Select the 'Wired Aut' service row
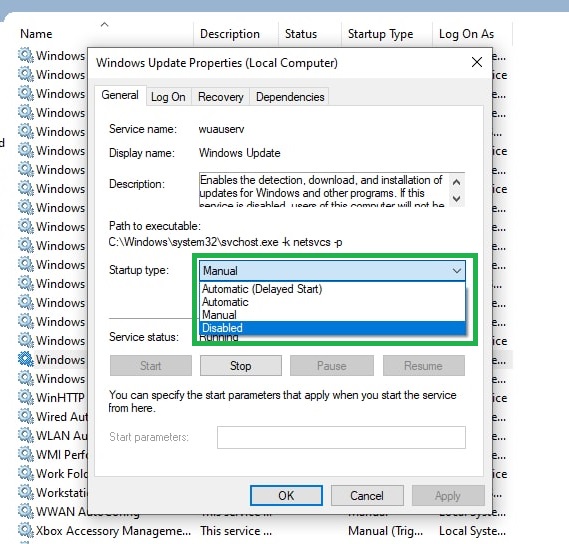Screen dimensions: 569x544 pos(53,416)
